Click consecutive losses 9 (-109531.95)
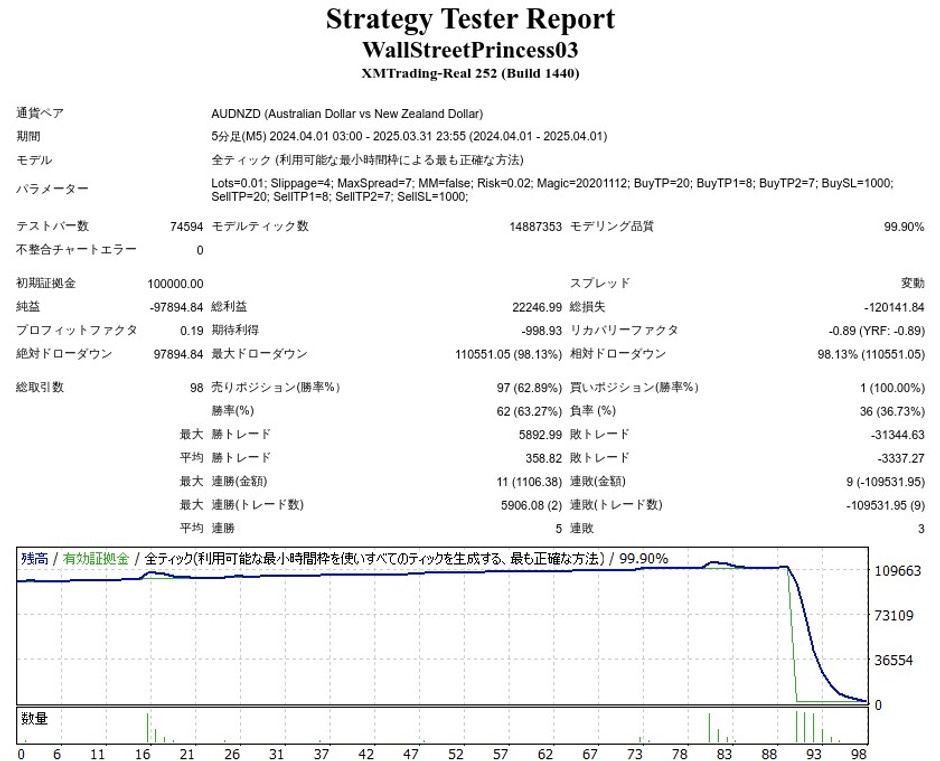 (885, 482)
